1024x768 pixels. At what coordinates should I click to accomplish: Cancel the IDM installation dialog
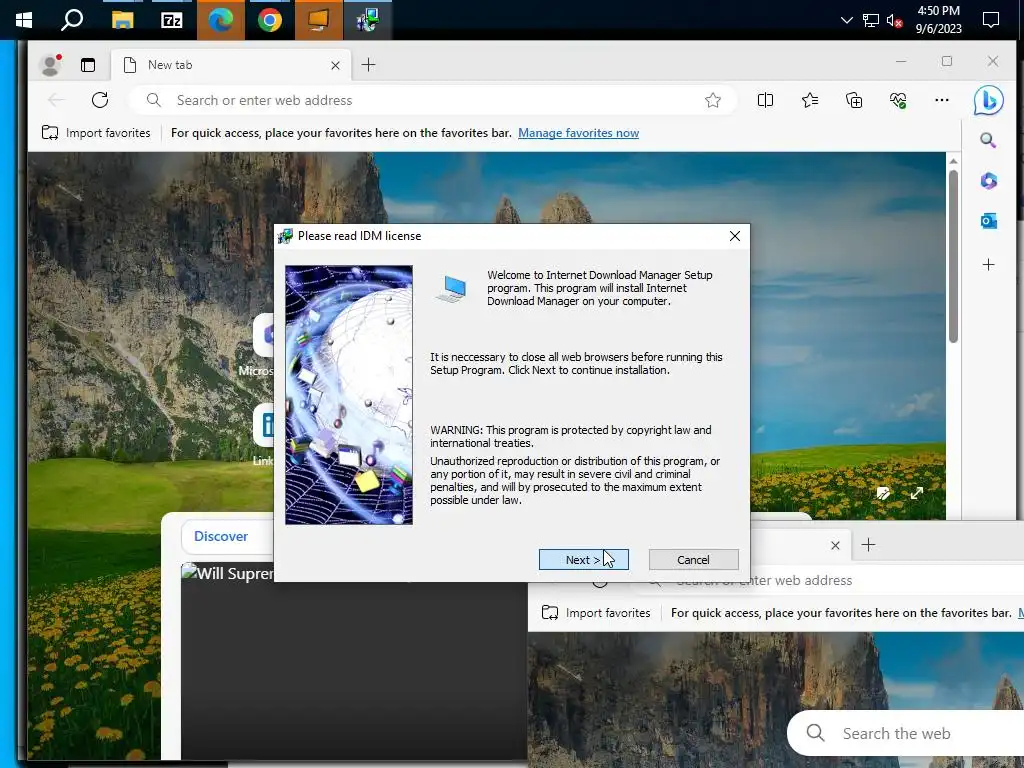click(x=694, y=560)
